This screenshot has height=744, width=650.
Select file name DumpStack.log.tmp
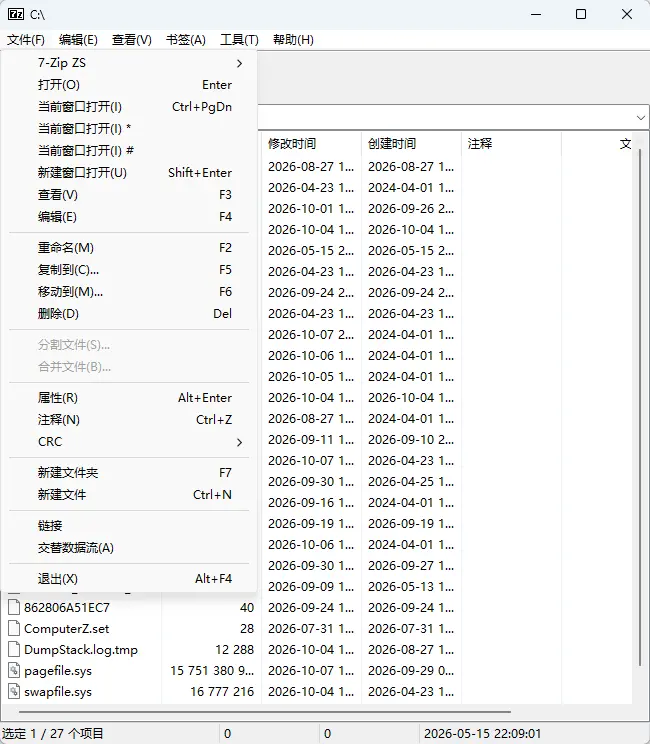[x=81, y=650]
